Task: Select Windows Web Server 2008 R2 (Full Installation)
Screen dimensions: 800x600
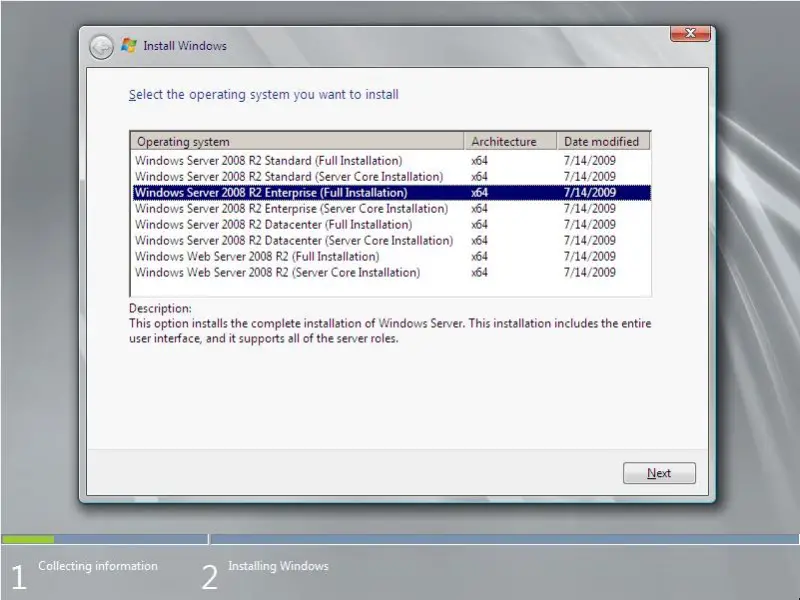Action: [x=257, y=256]
